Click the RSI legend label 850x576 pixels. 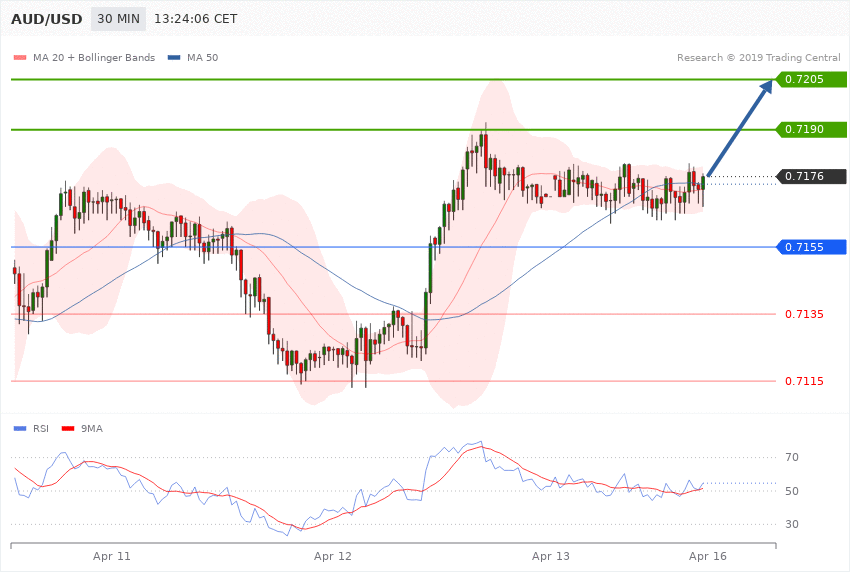(41, 429)
